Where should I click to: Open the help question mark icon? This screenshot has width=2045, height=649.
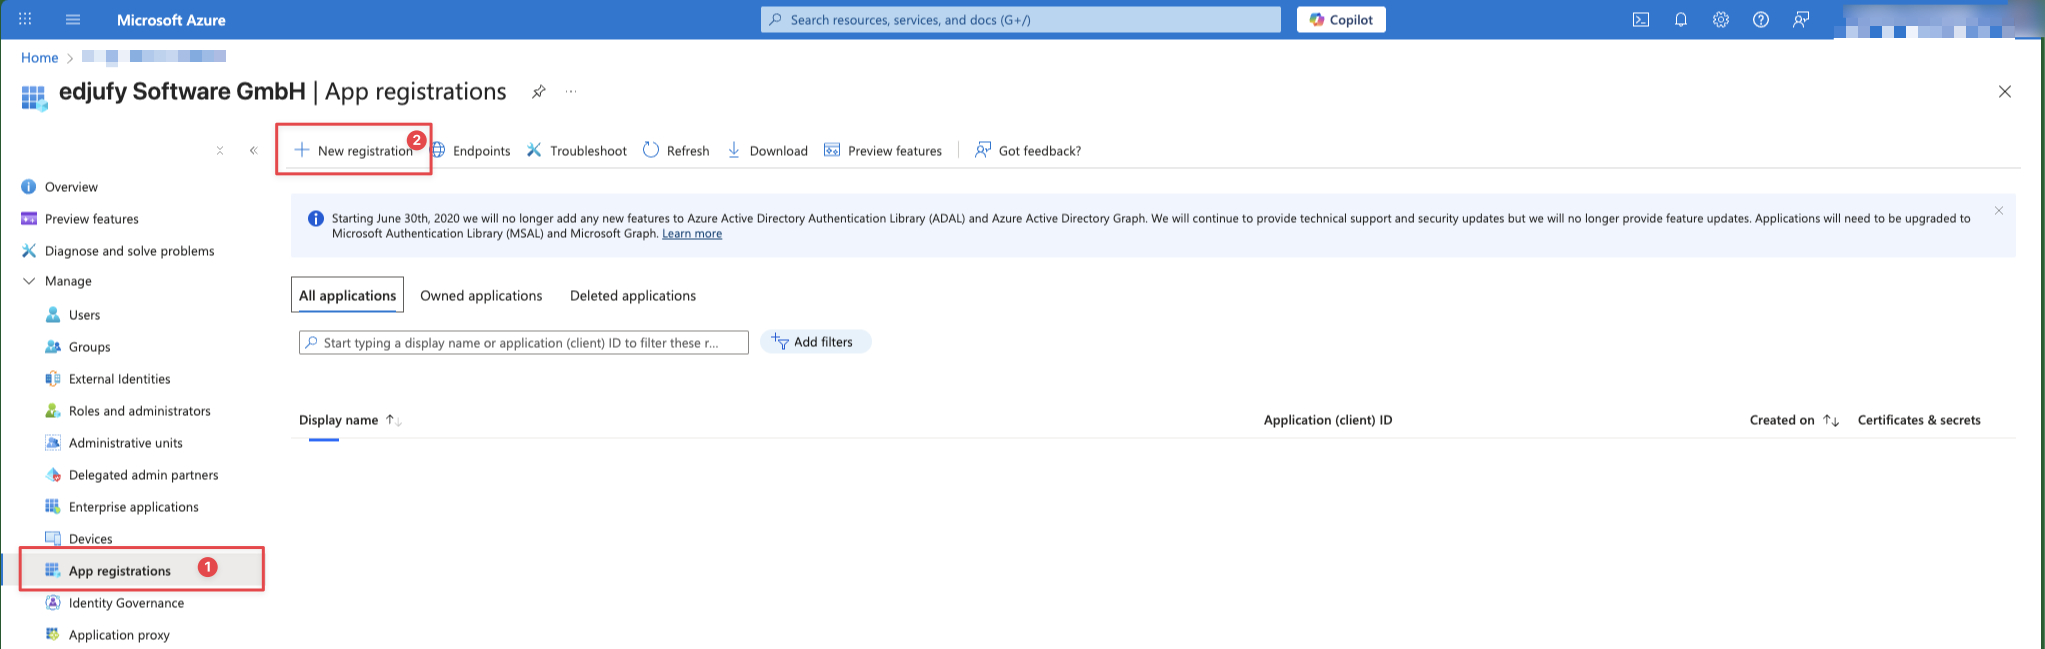[x=1761, y=19]
